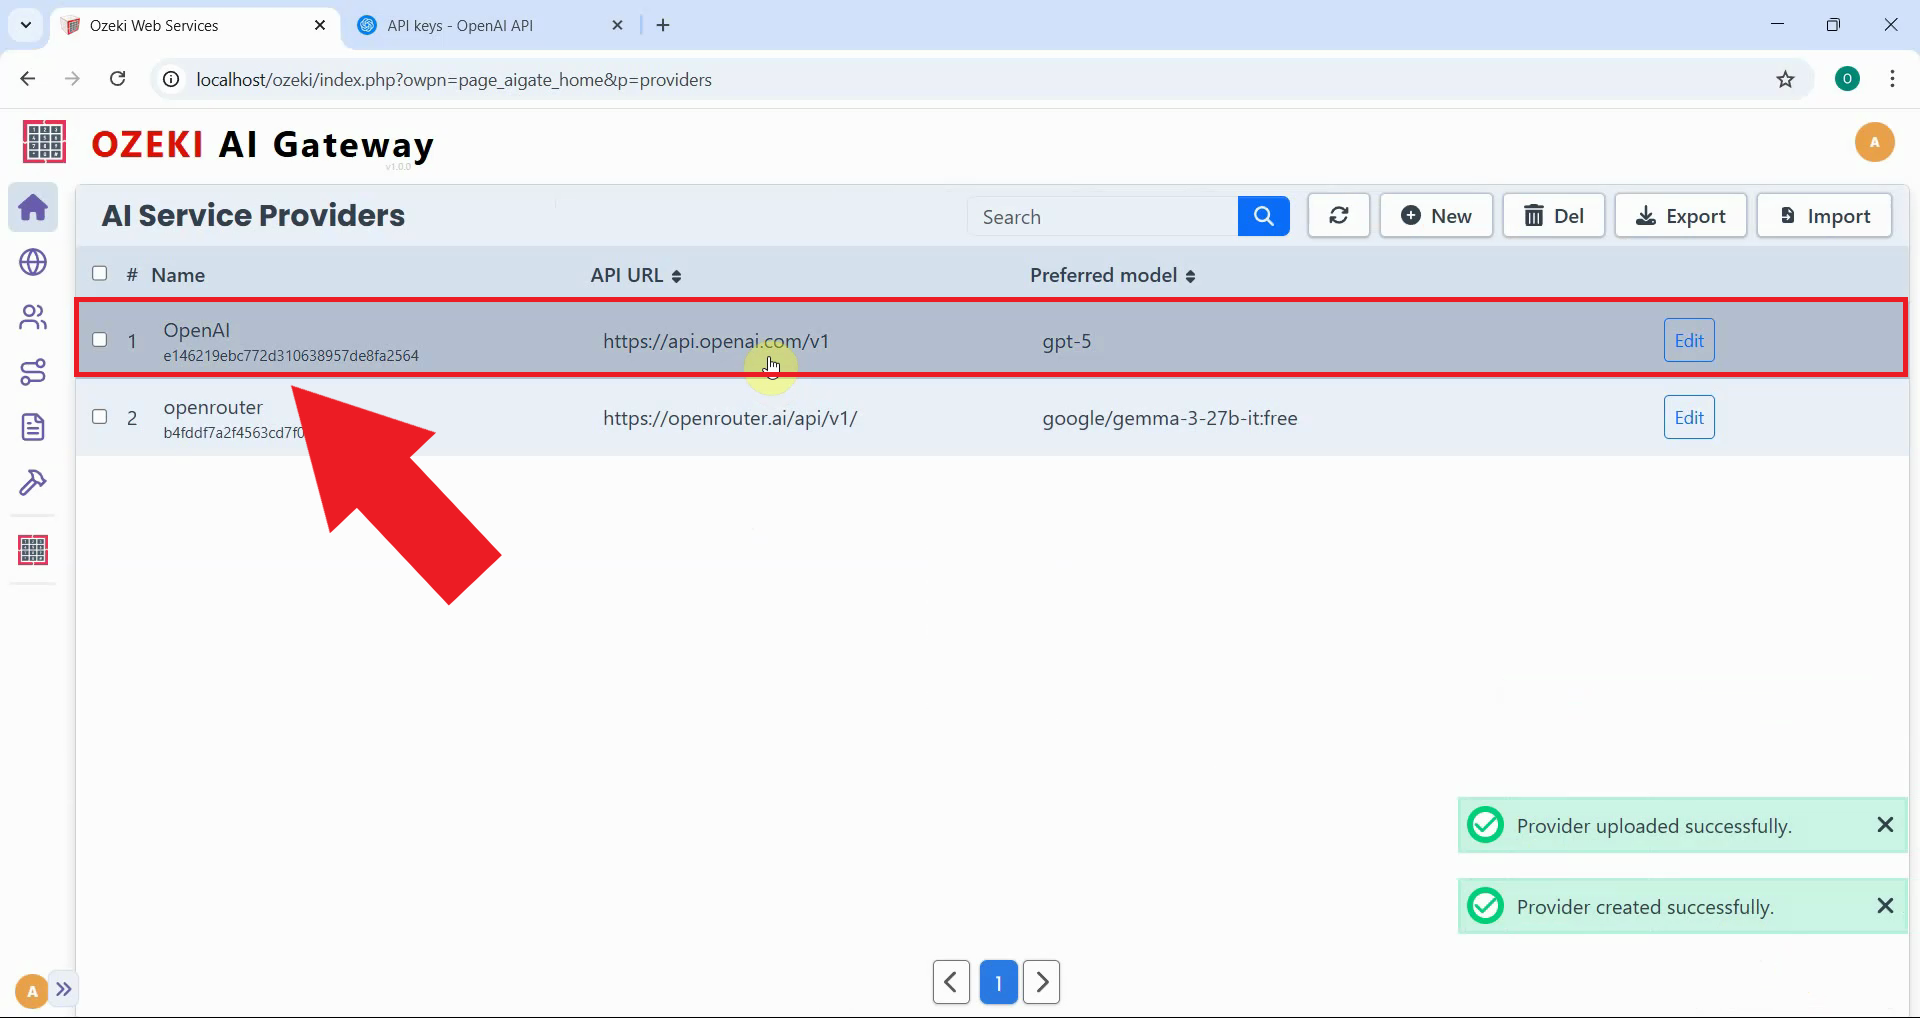Select the openrouter provider checkbox

click(x=100, y=417)
